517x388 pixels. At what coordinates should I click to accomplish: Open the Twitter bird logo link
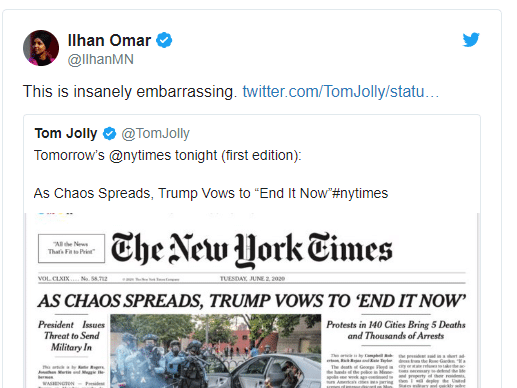tap(471, 40)
